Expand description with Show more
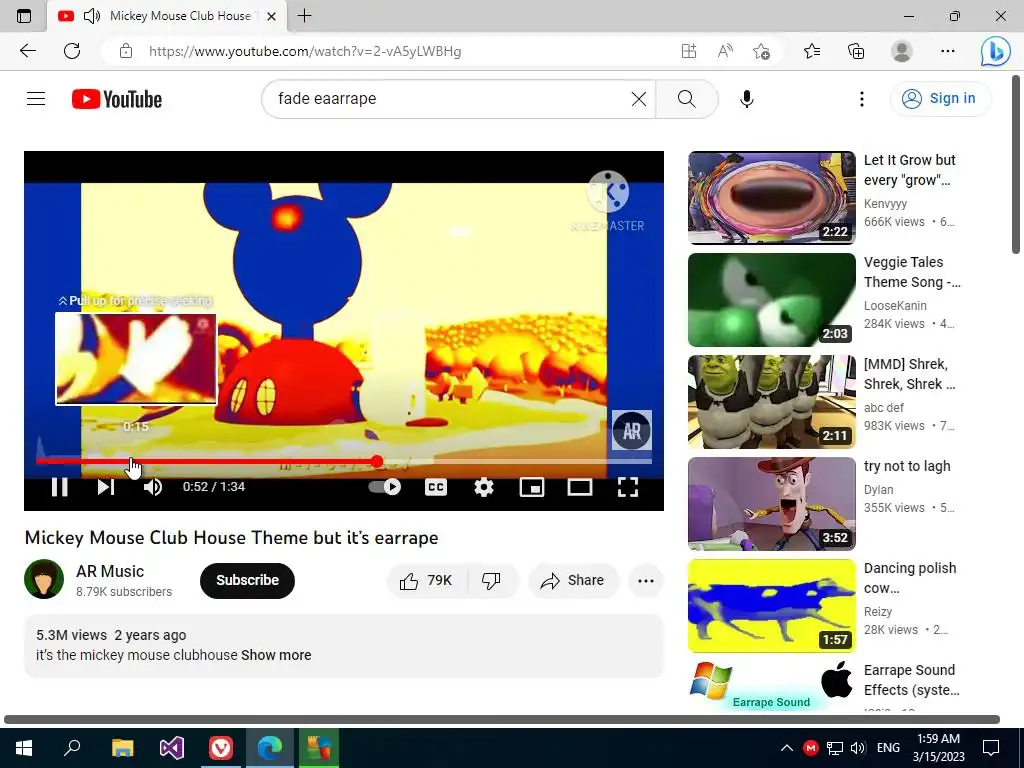 pyautogui.click(x=276, y=655)
